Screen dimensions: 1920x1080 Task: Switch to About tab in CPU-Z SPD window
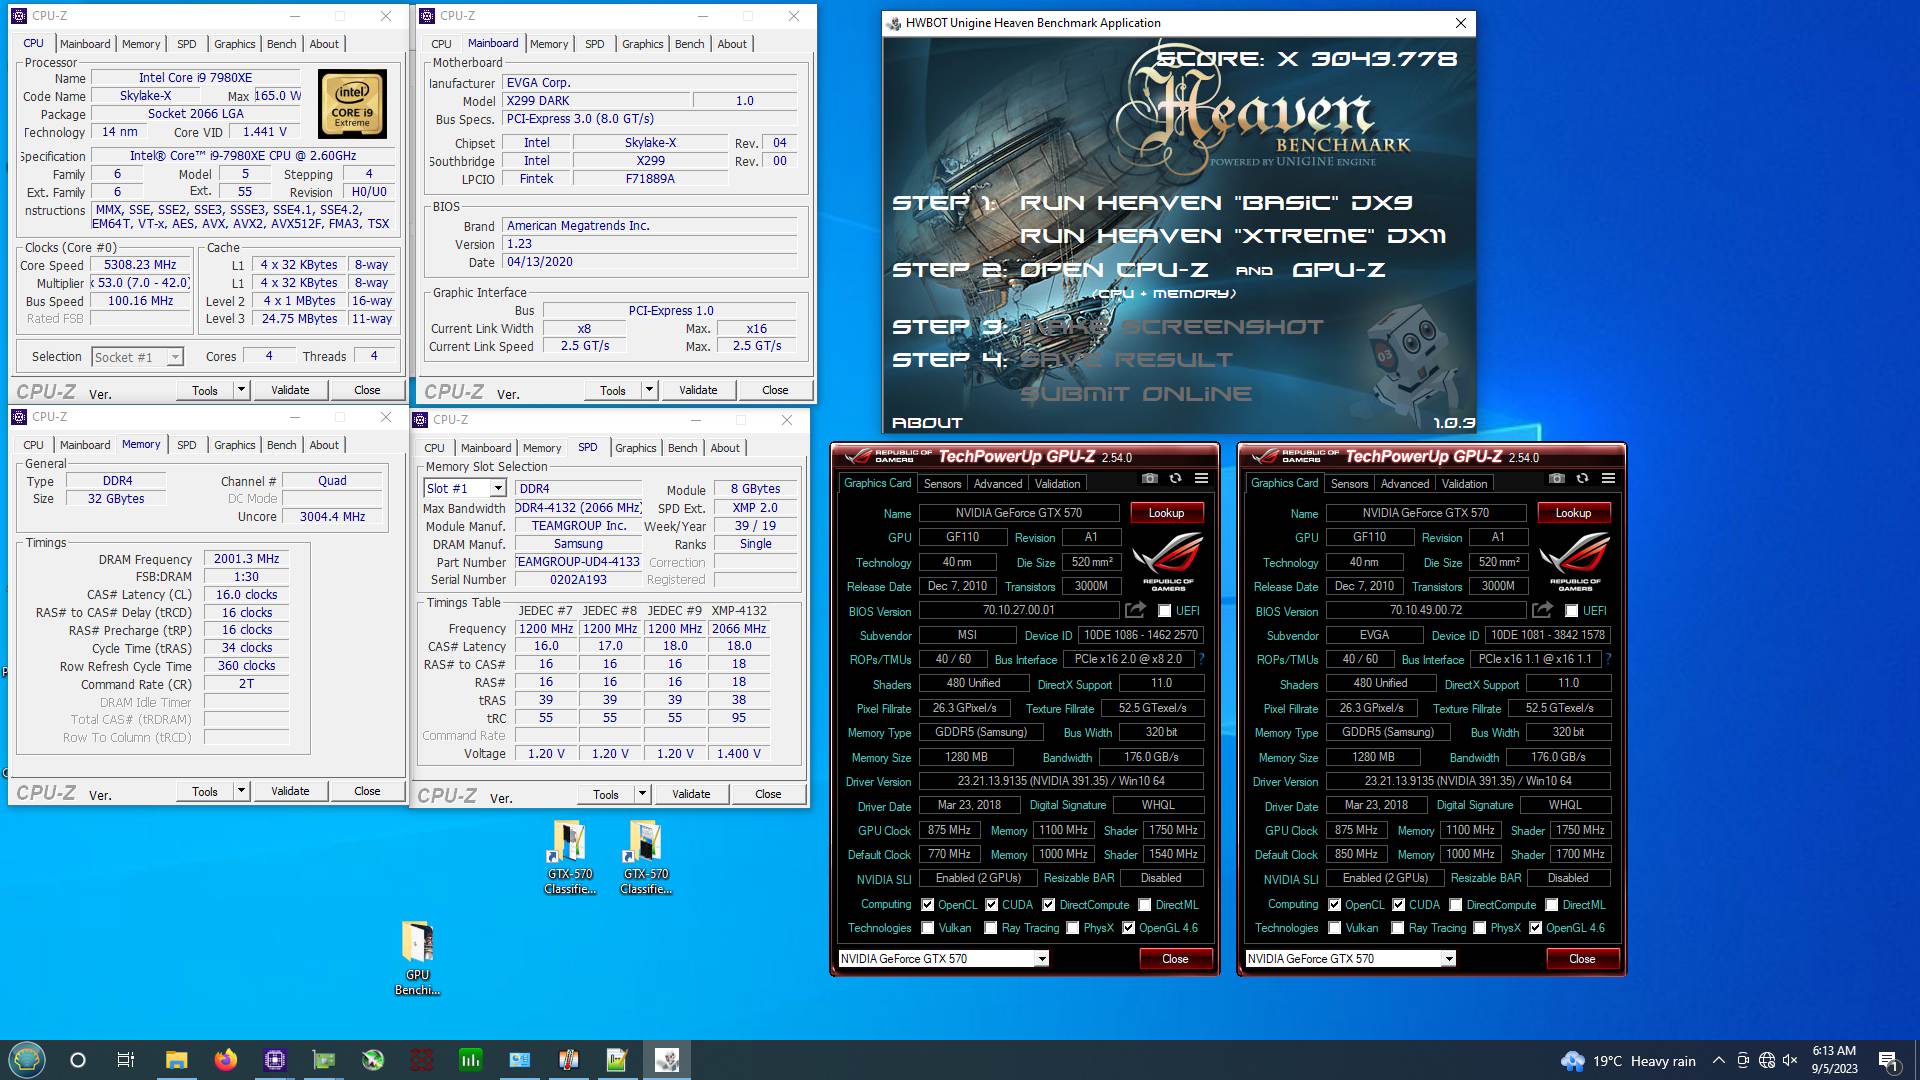click(x=725, y=448)
